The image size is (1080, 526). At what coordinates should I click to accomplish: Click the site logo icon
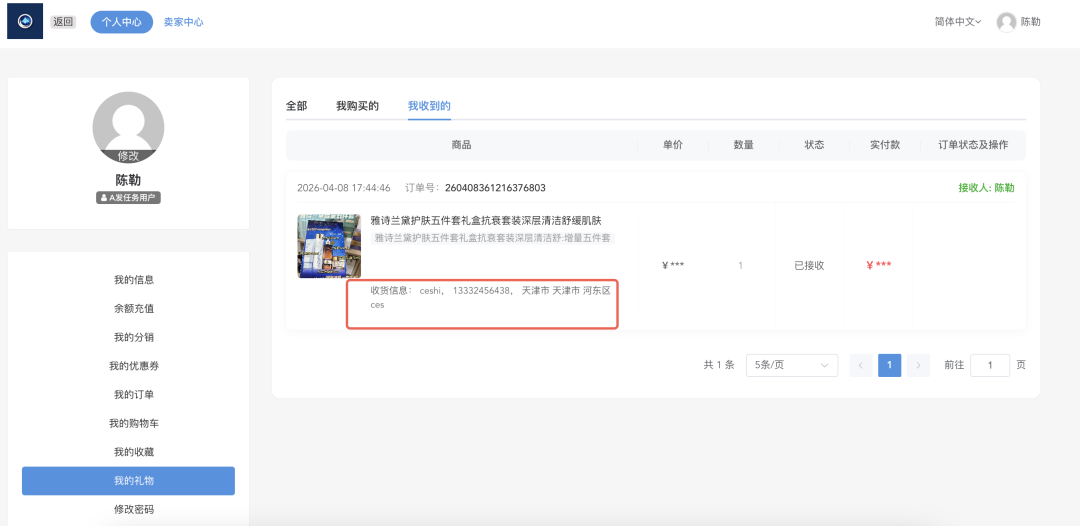[x=25, y=21]
